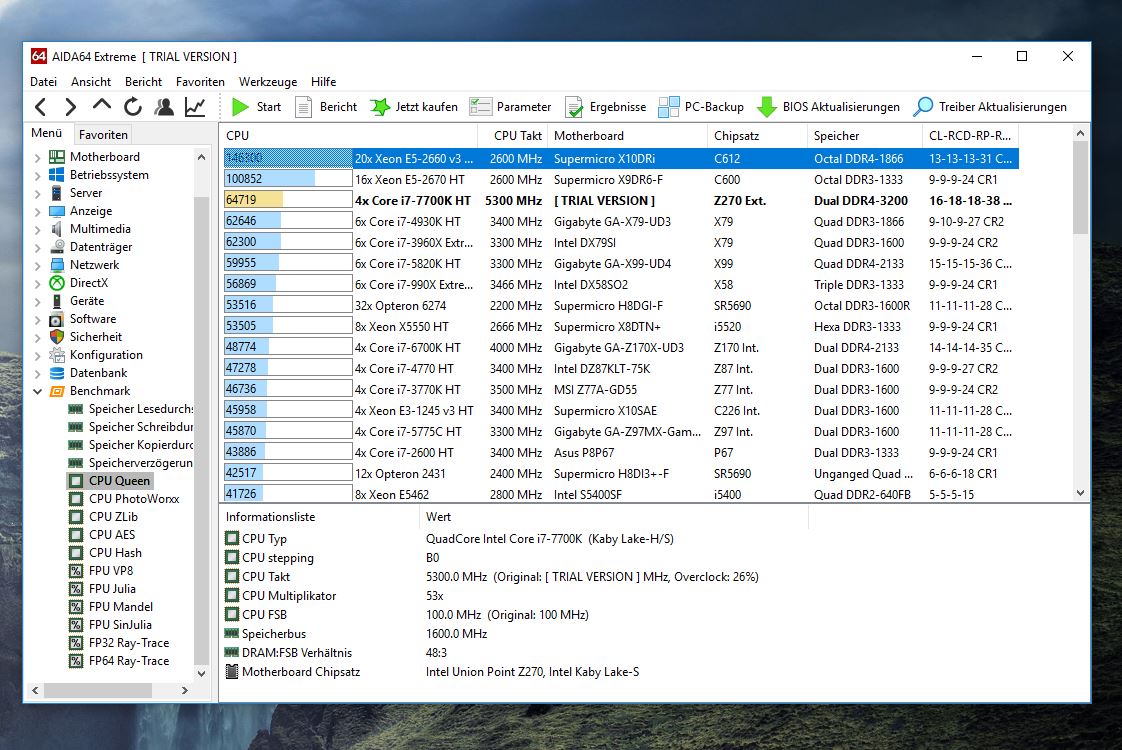The image size is (1122, 750).
Task: Click the back navigation arrow icon
Action: (40, 107)
